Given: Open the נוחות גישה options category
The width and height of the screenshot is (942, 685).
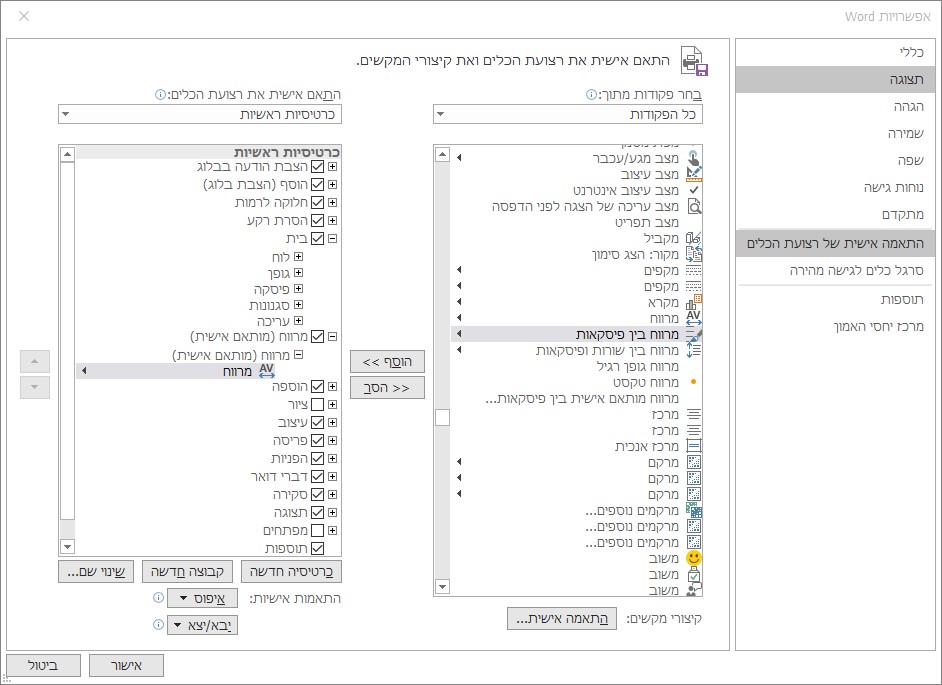Looking at the screenshot, I should coord(835,187).
